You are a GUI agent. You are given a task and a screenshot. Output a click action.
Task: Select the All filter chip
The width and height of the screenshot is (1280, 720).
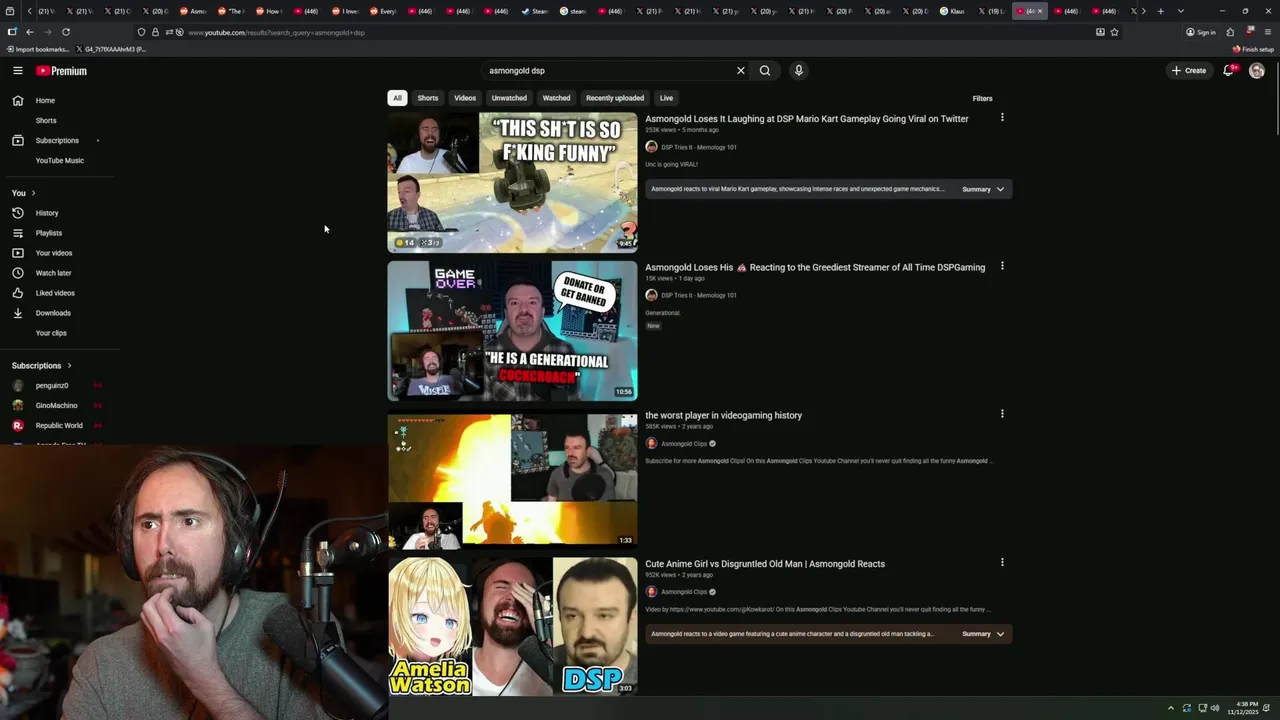[397, 98]
